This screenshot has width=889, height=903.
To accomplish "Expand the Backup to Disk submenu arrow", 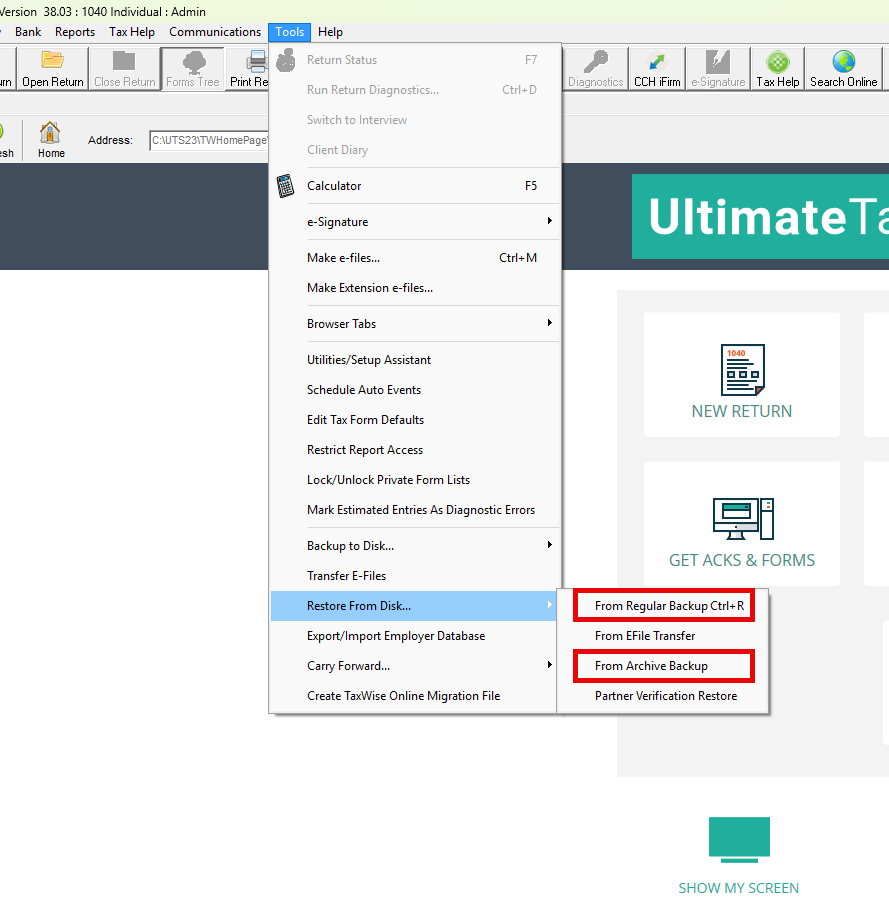I will pos(550,545).
